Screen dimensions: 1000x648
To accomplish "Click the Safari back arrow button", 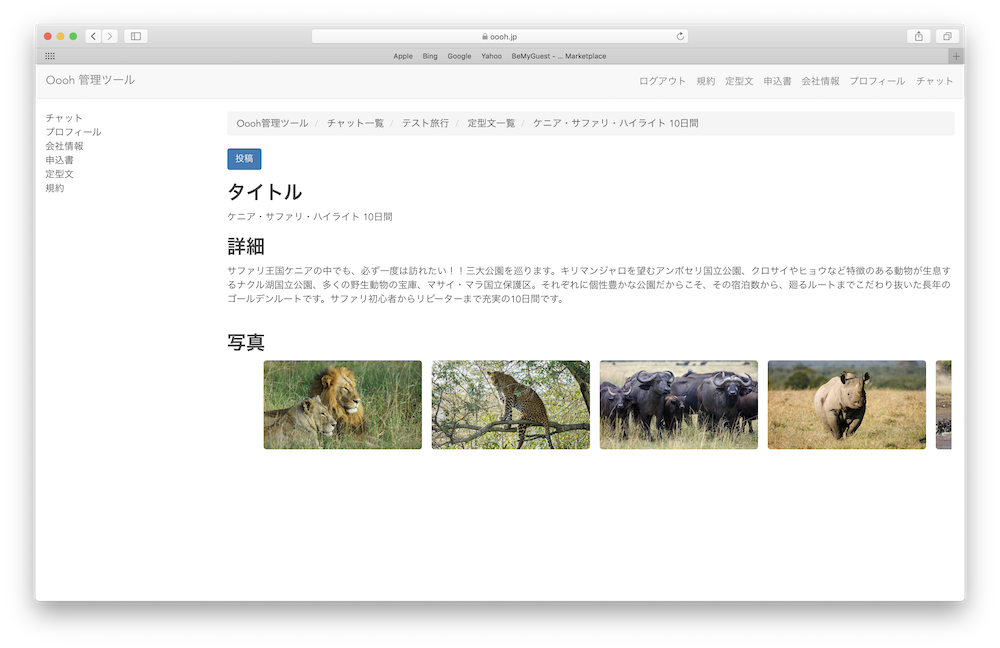I will 93,36.
